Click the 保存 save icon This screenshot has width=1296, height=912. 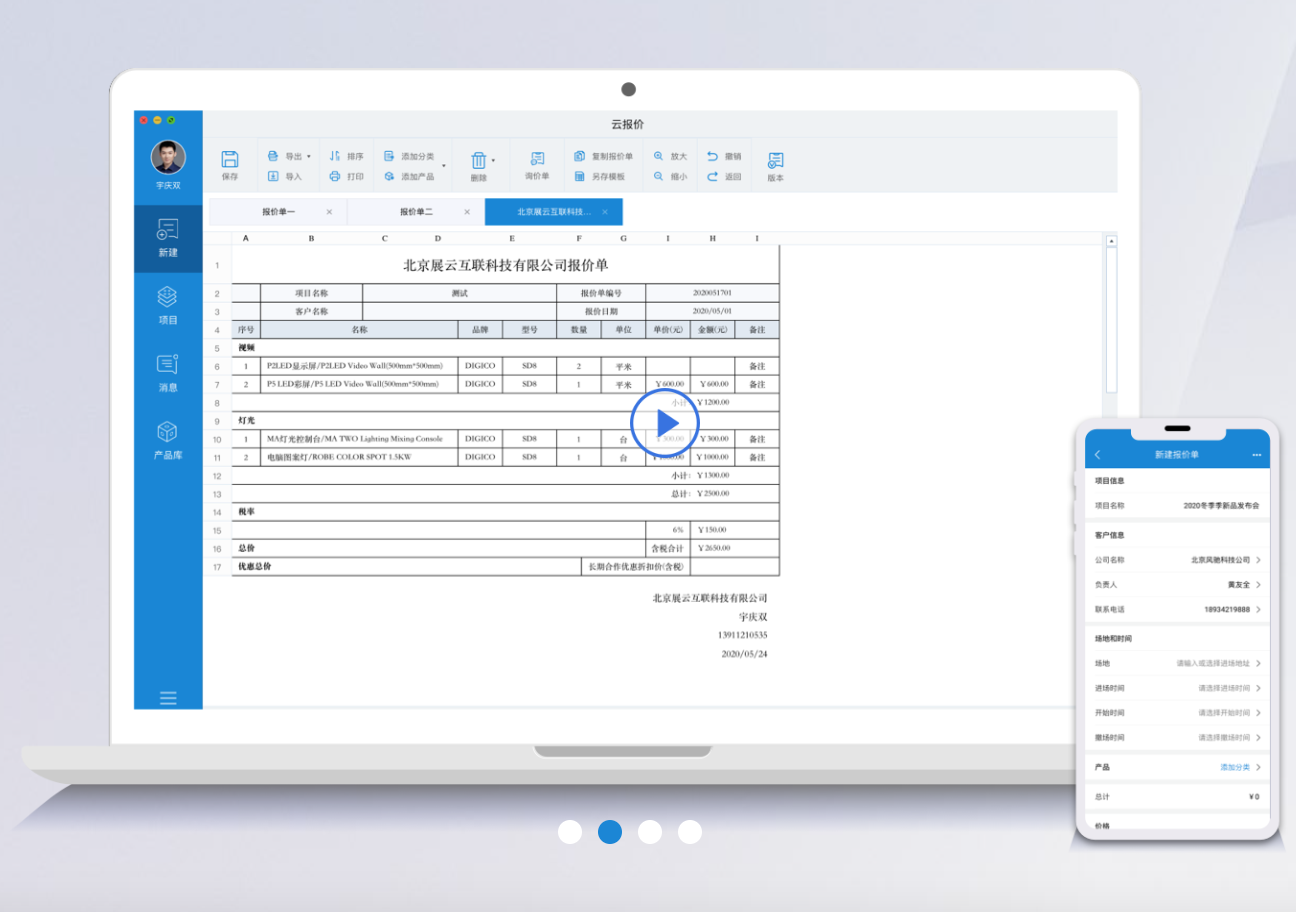pos(230,160)
